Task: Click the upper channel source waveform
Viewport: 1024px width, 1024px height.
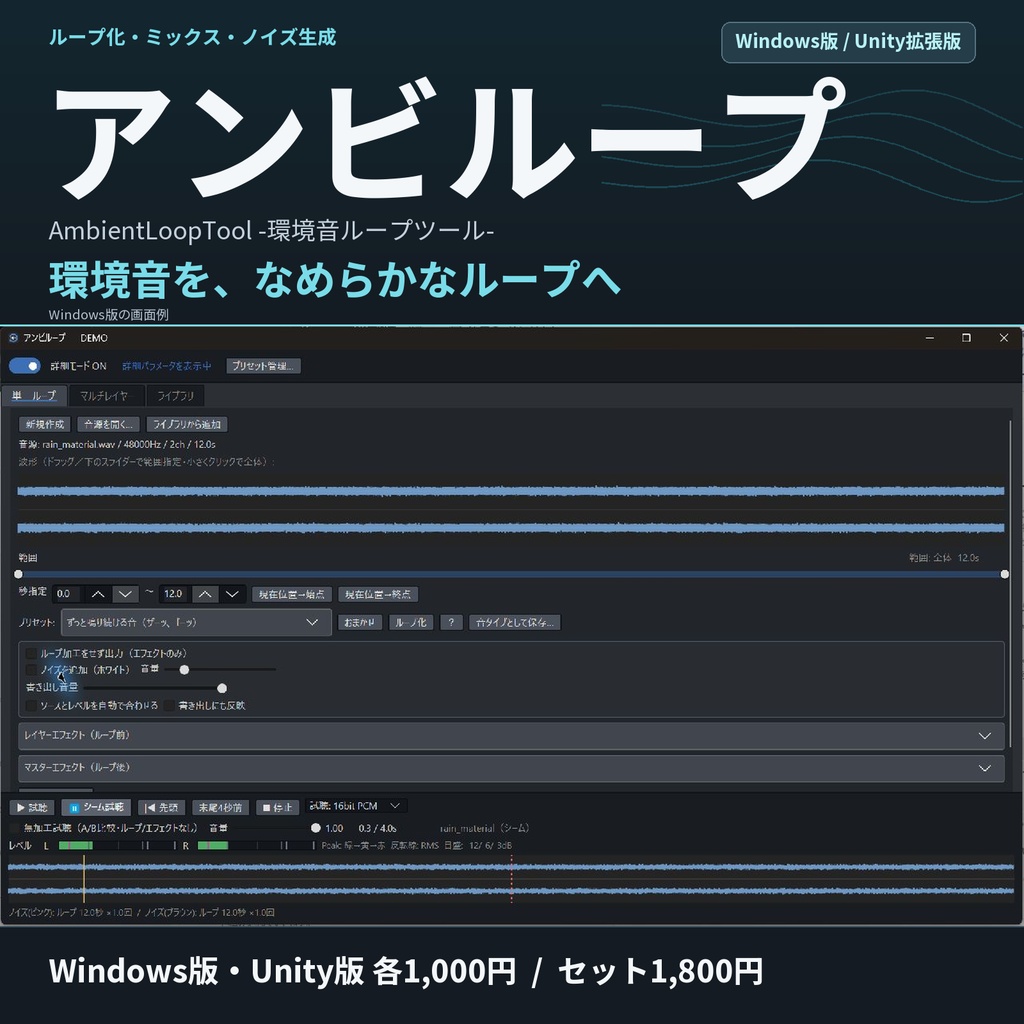Action: (x=511, y=491)
